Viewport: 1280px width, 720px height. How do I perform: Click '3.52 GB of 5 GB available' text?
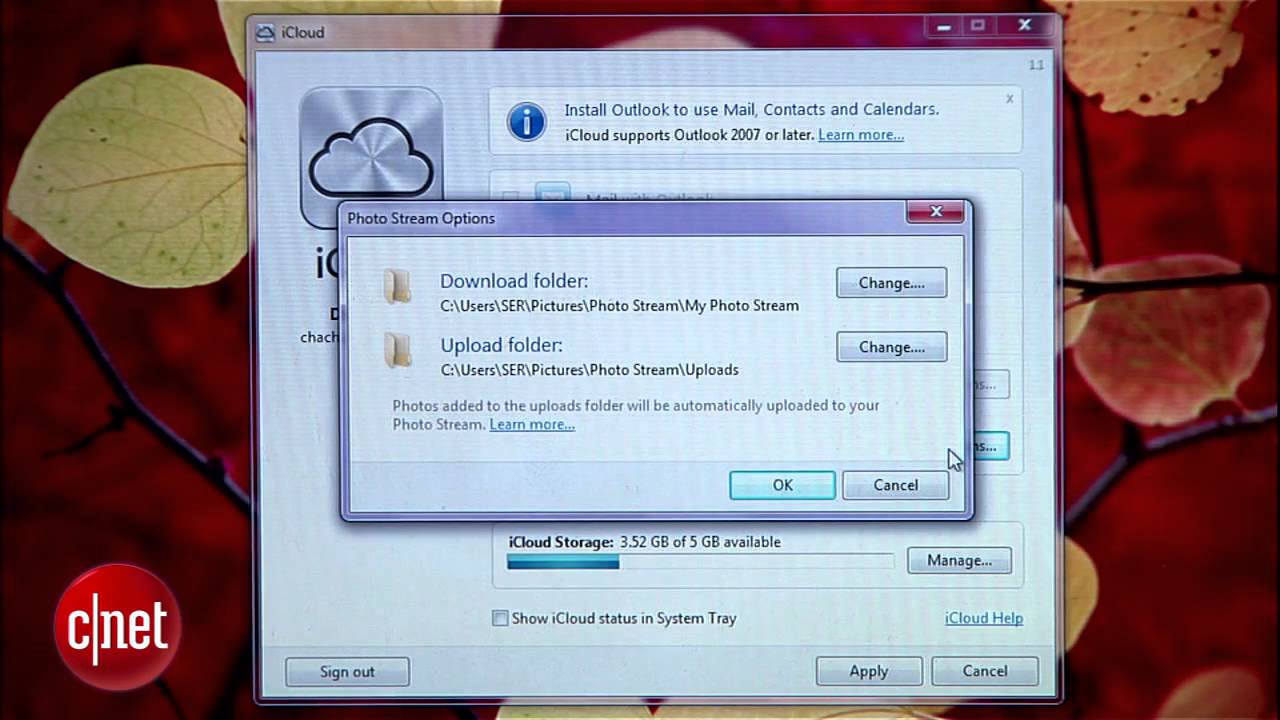point(700,542)
